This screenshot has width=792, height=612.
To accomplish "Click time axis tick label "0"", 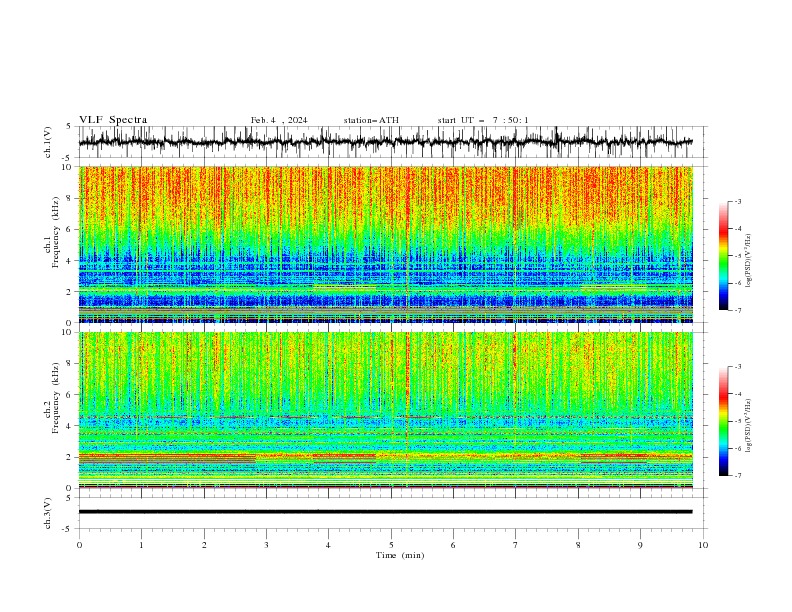I will 79,545.
